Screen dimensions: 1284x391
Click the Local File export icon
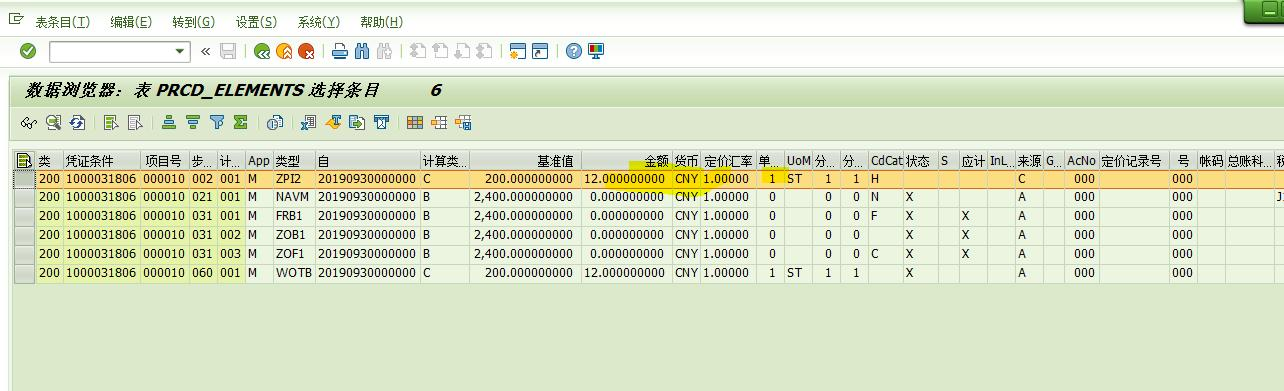click(357, 122)
